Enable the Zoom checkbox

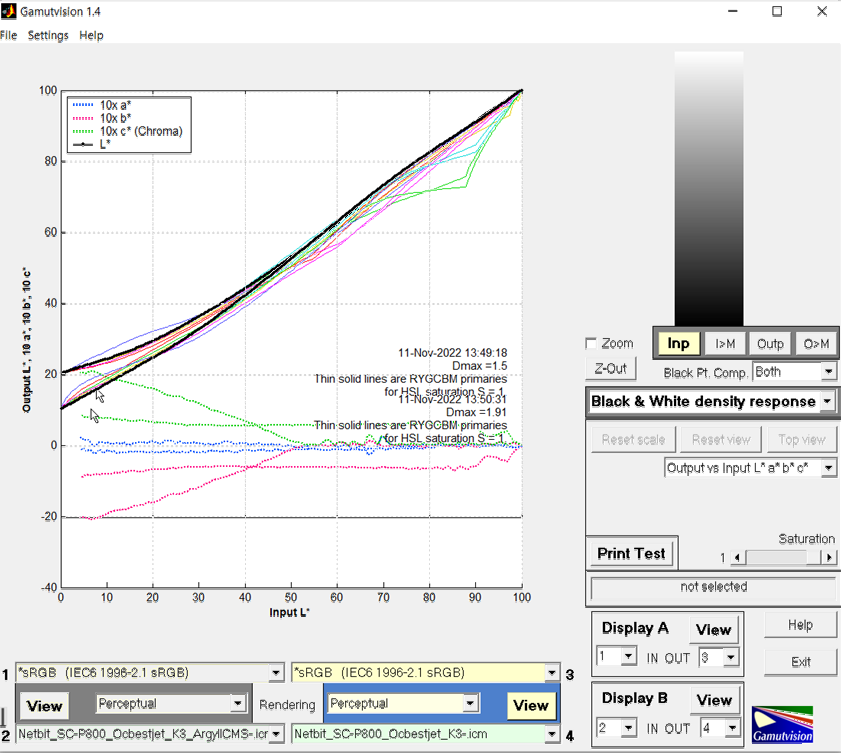coord(592,343)
